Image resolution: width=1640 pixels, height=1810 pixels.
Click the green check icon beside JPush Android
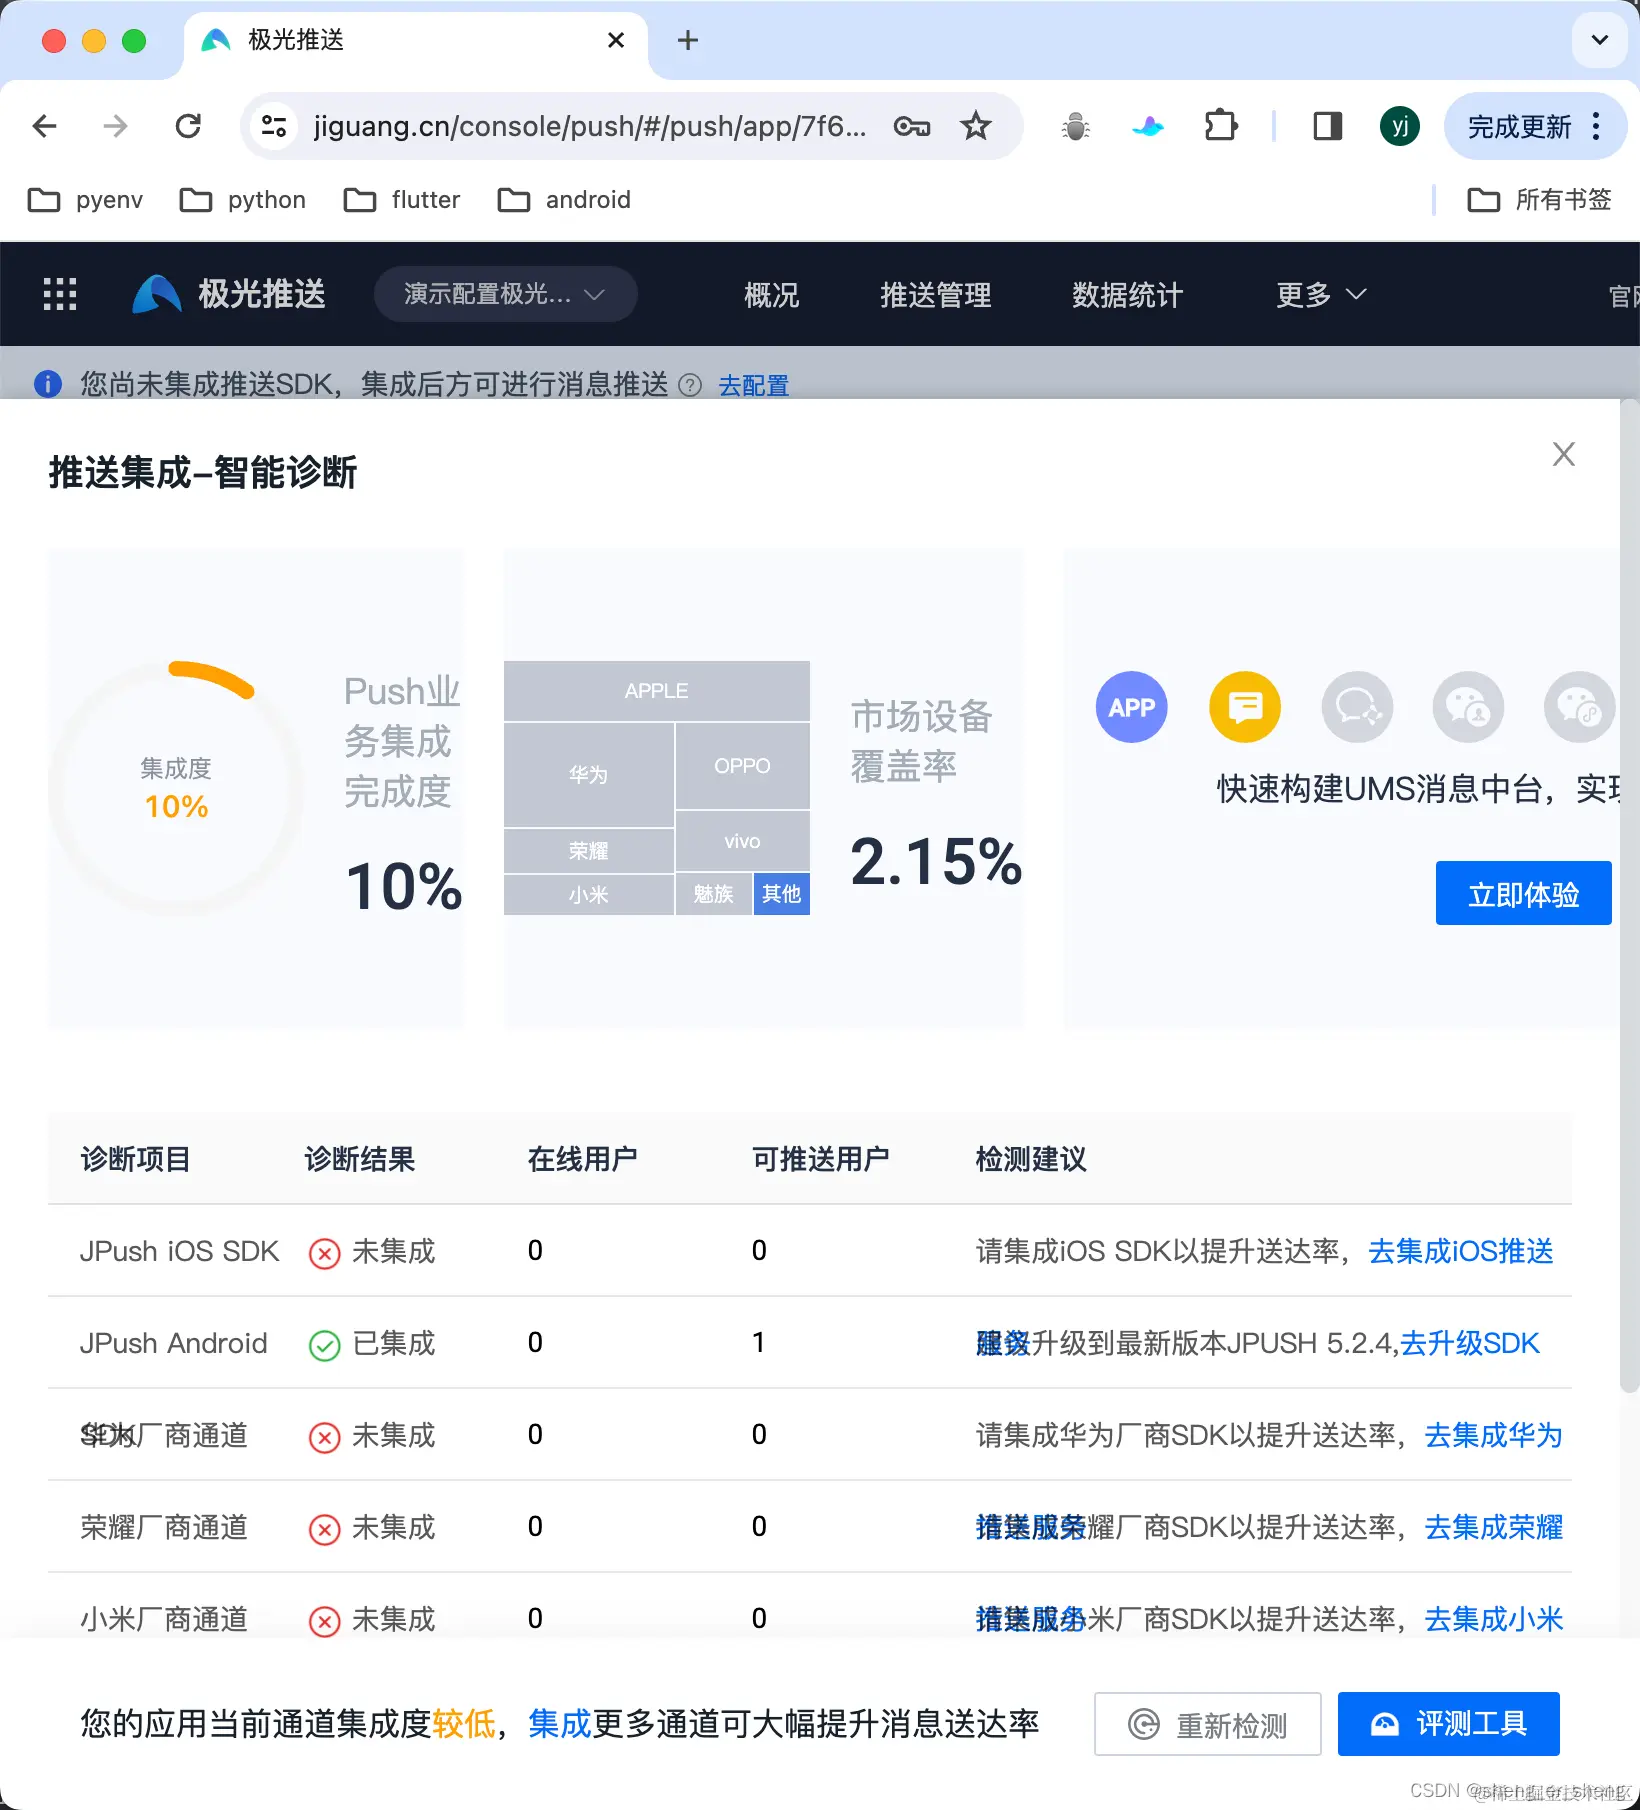pyautogui.click(x=324, y=1344)
